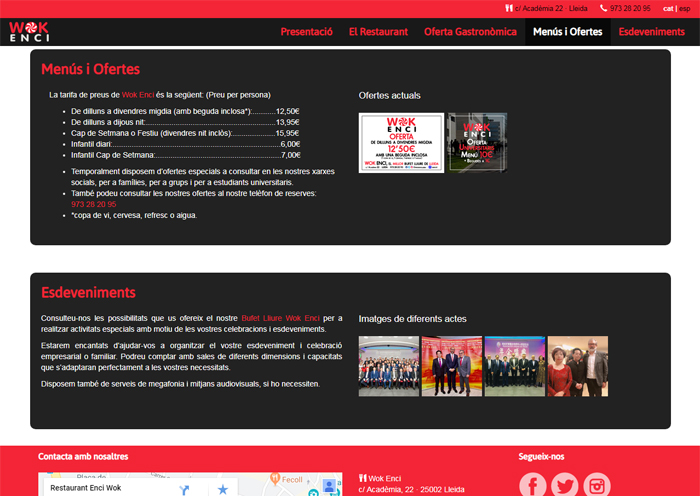Screen dimensions: 700x496
Task: Switch language to cat
Action: tap(668, 8)
